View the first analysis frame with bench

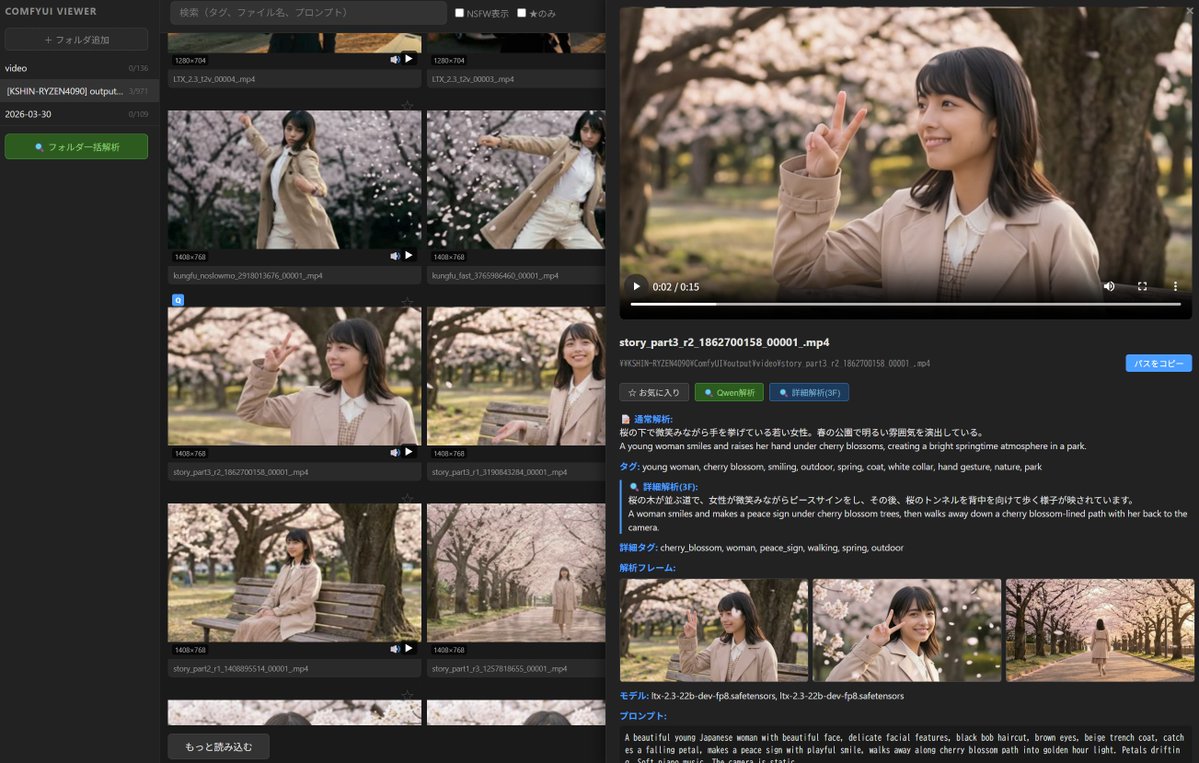click(713, 630)
